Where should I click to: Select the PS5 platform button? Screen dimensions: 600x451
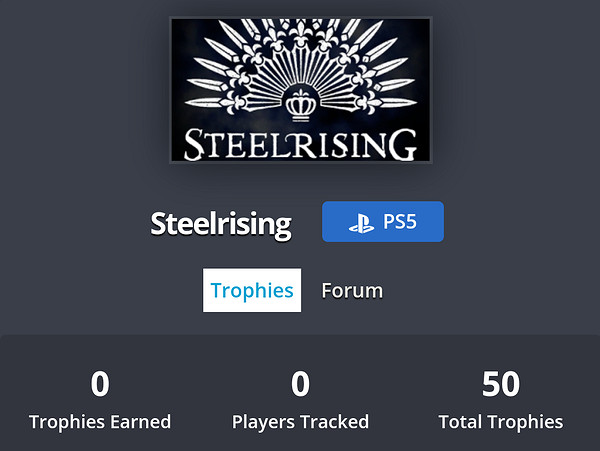[383, 222]
